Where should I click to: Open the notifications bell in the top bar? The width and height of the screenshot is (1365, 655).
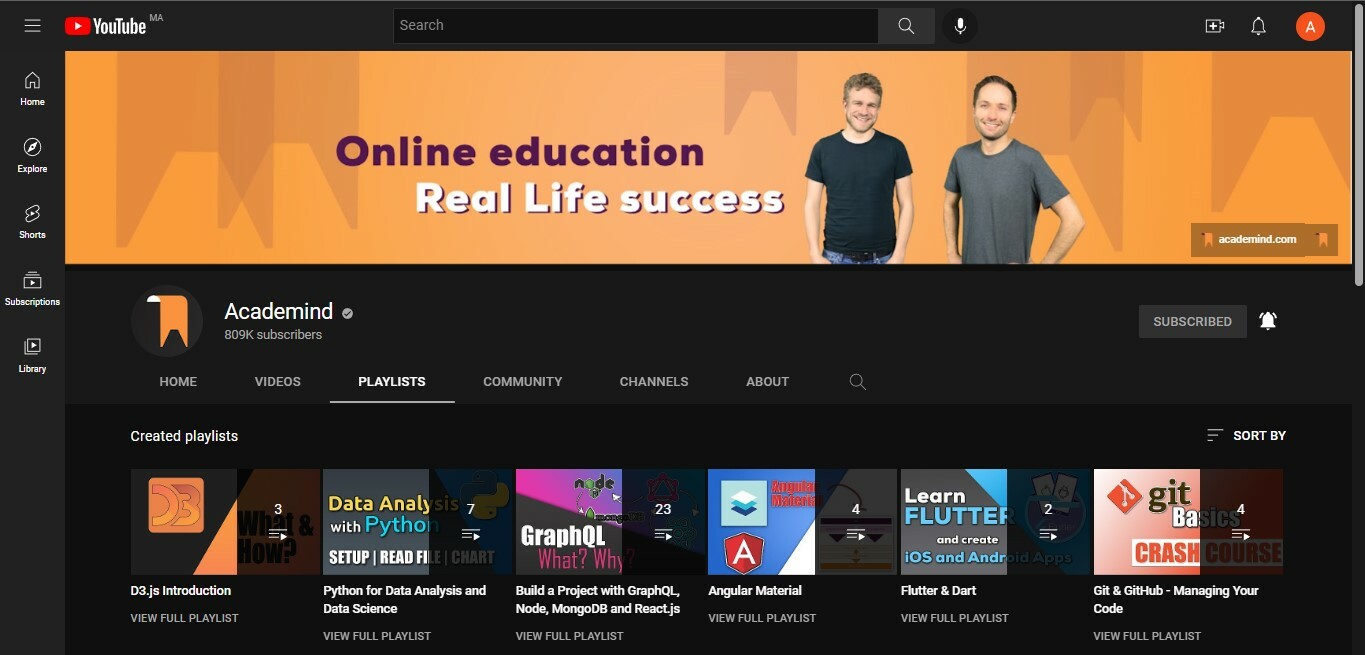coord(1258,25)
